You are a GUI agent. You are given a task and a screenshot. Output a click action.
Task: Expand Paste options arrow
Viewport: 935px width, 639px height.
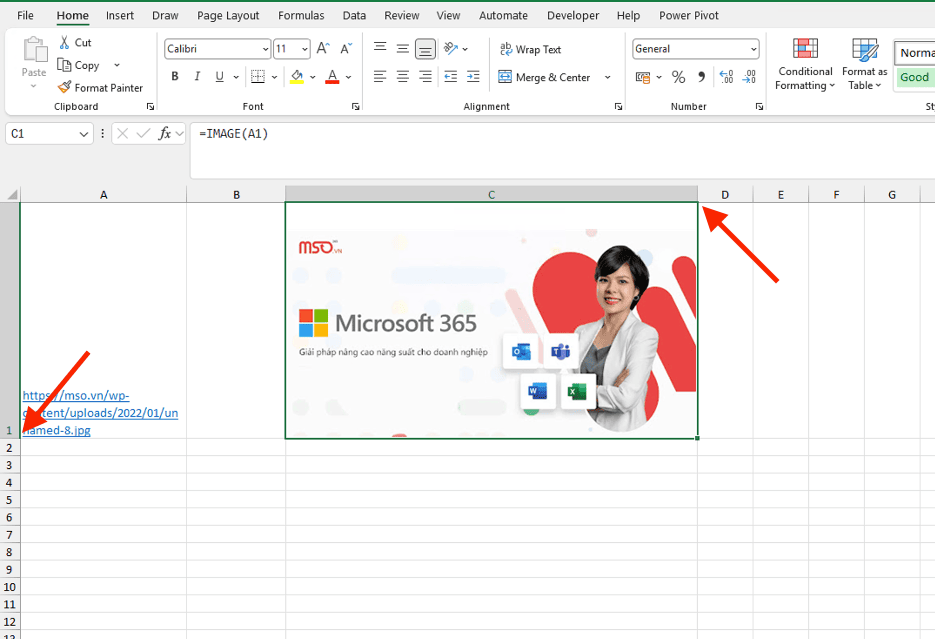click(34, 86)
